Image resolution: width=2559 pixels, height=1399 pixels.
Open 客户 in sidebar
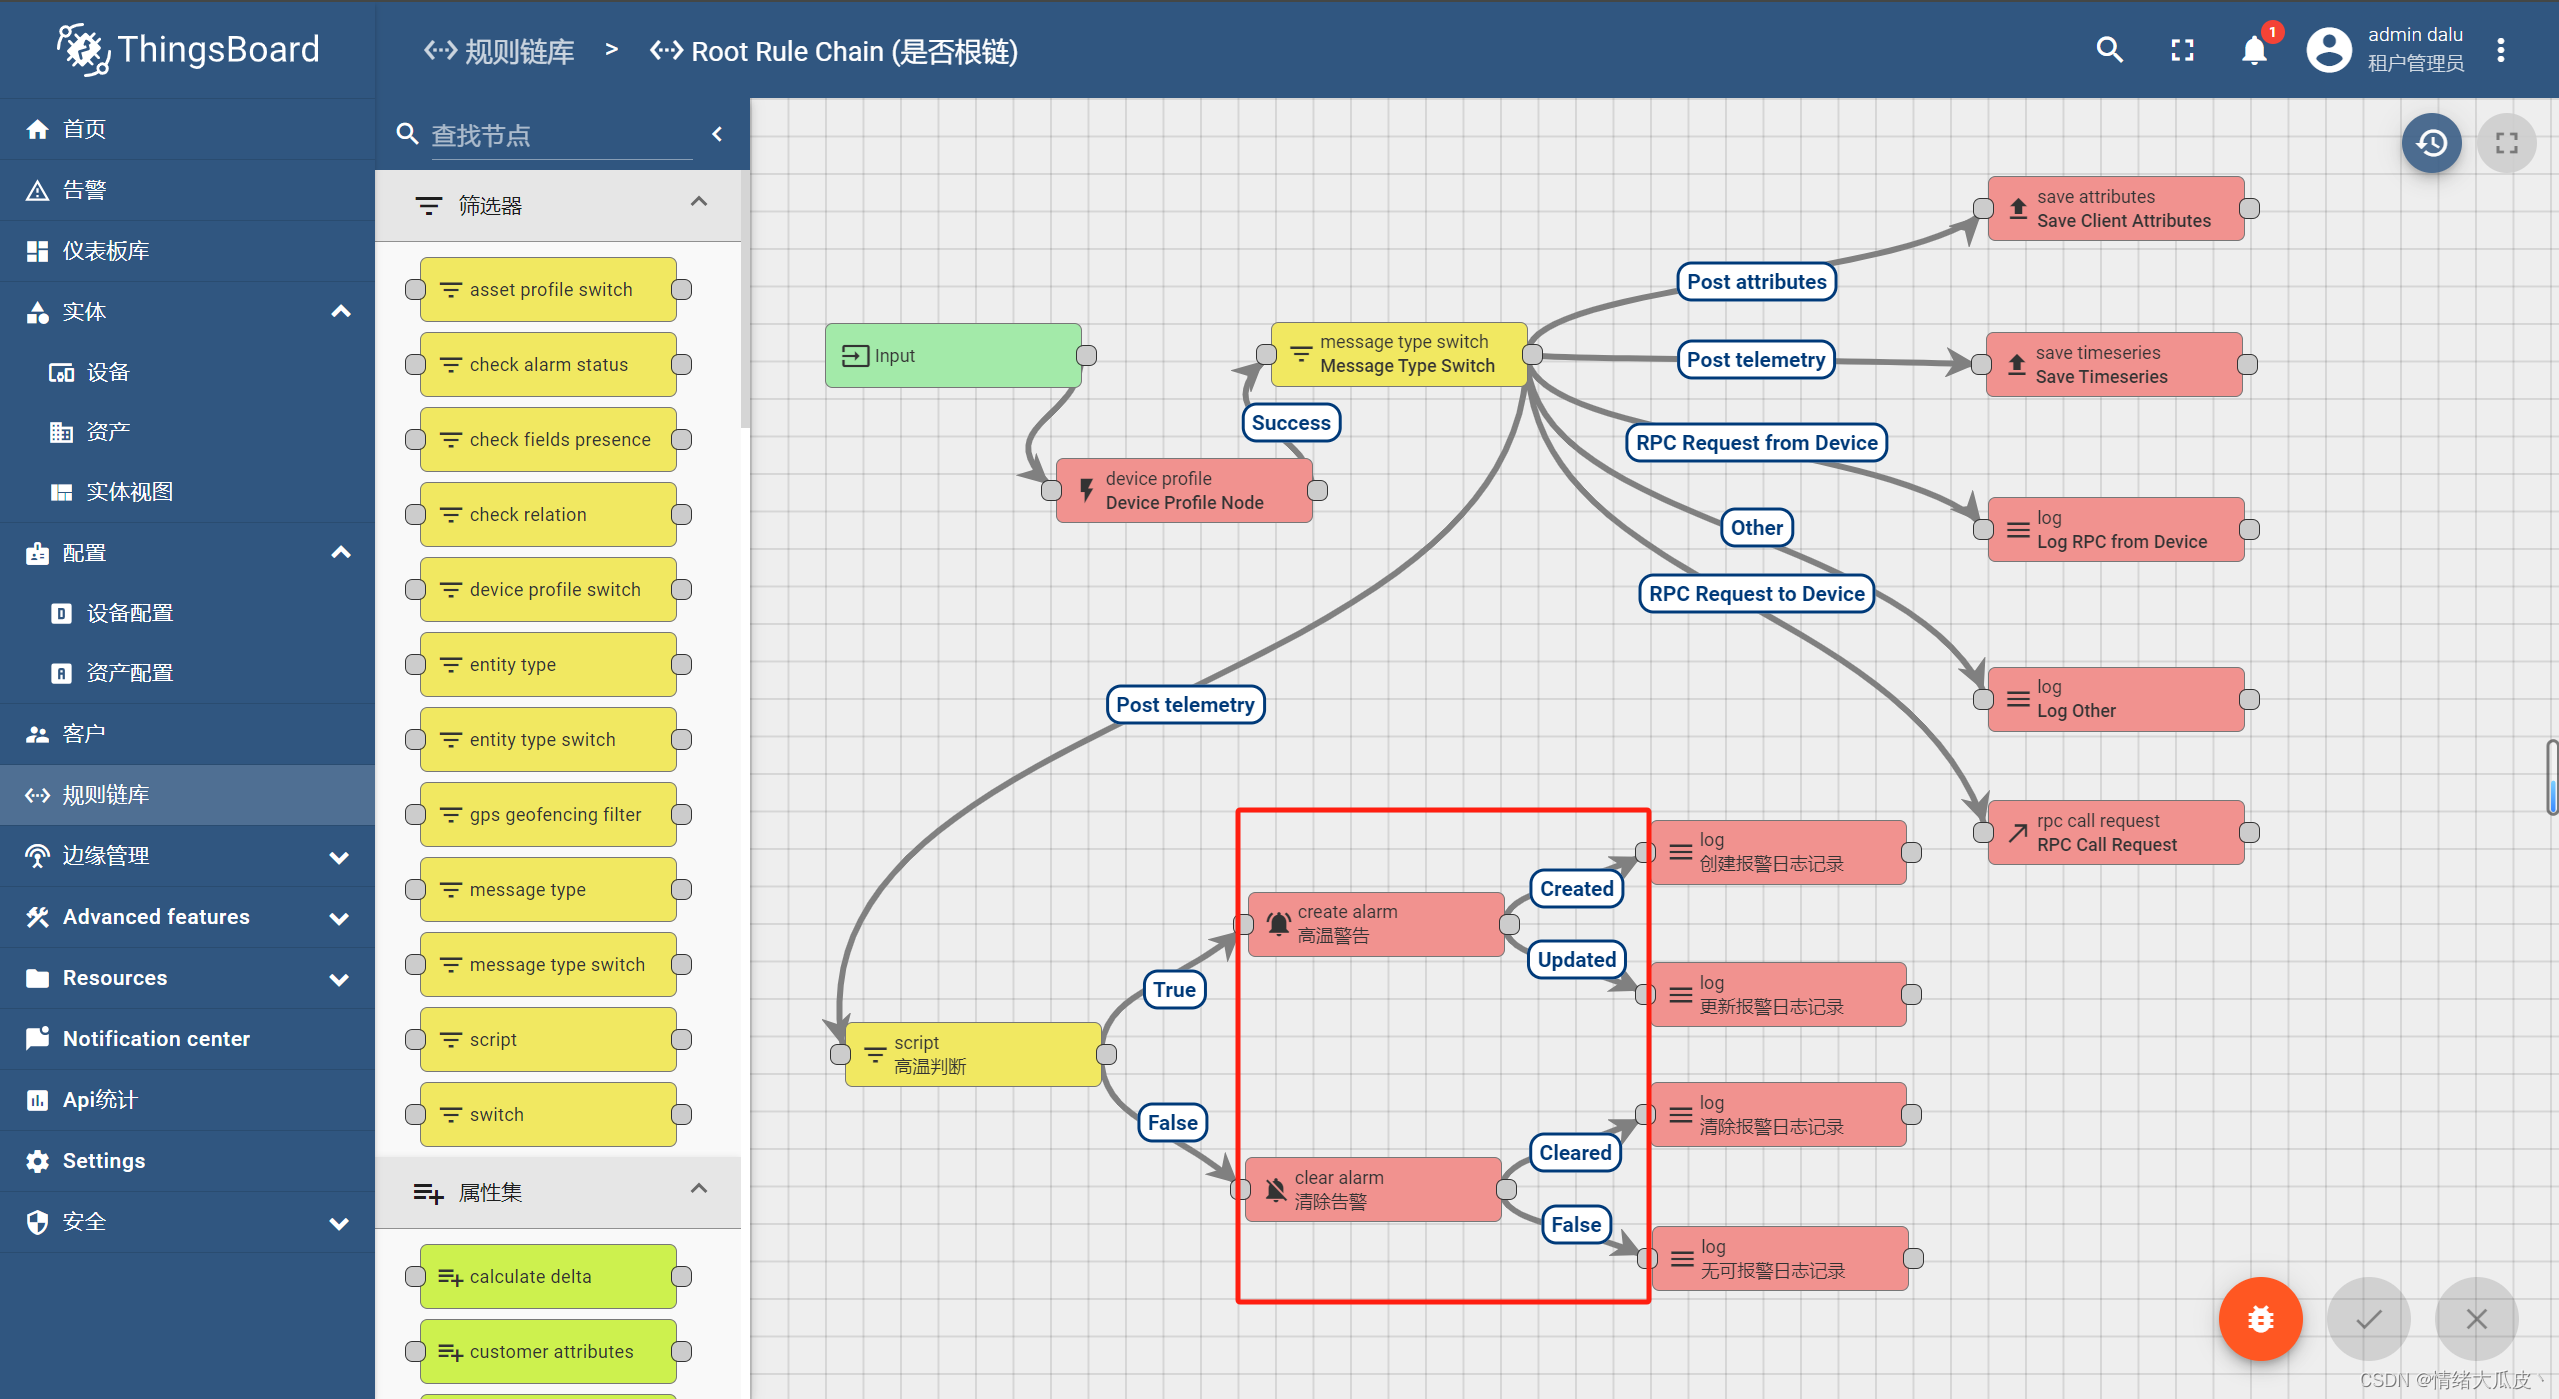click(x=188, y=734)
